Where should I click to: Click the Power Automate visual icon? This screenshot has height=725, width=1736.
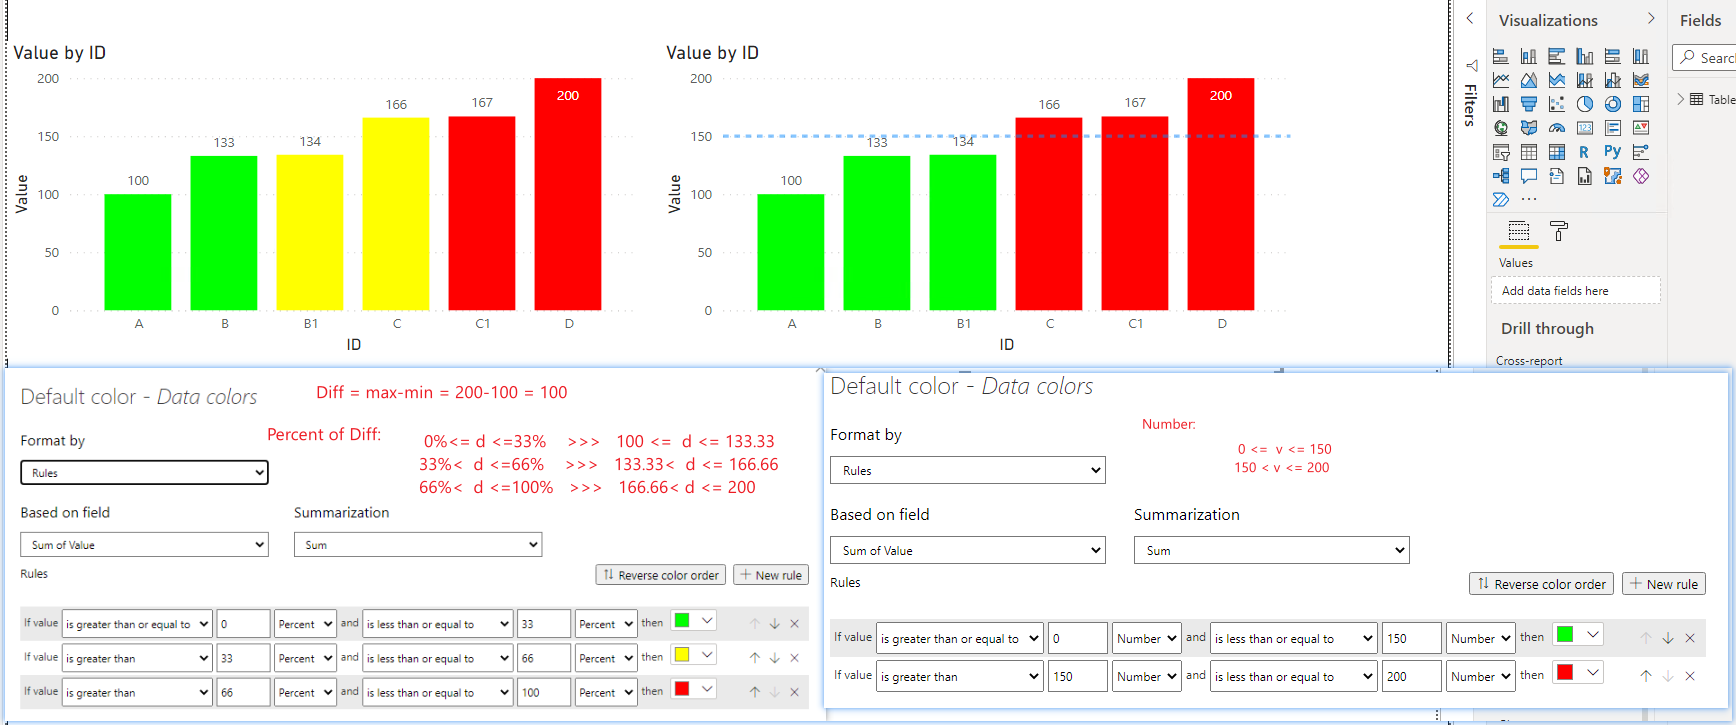(1501, 200)
